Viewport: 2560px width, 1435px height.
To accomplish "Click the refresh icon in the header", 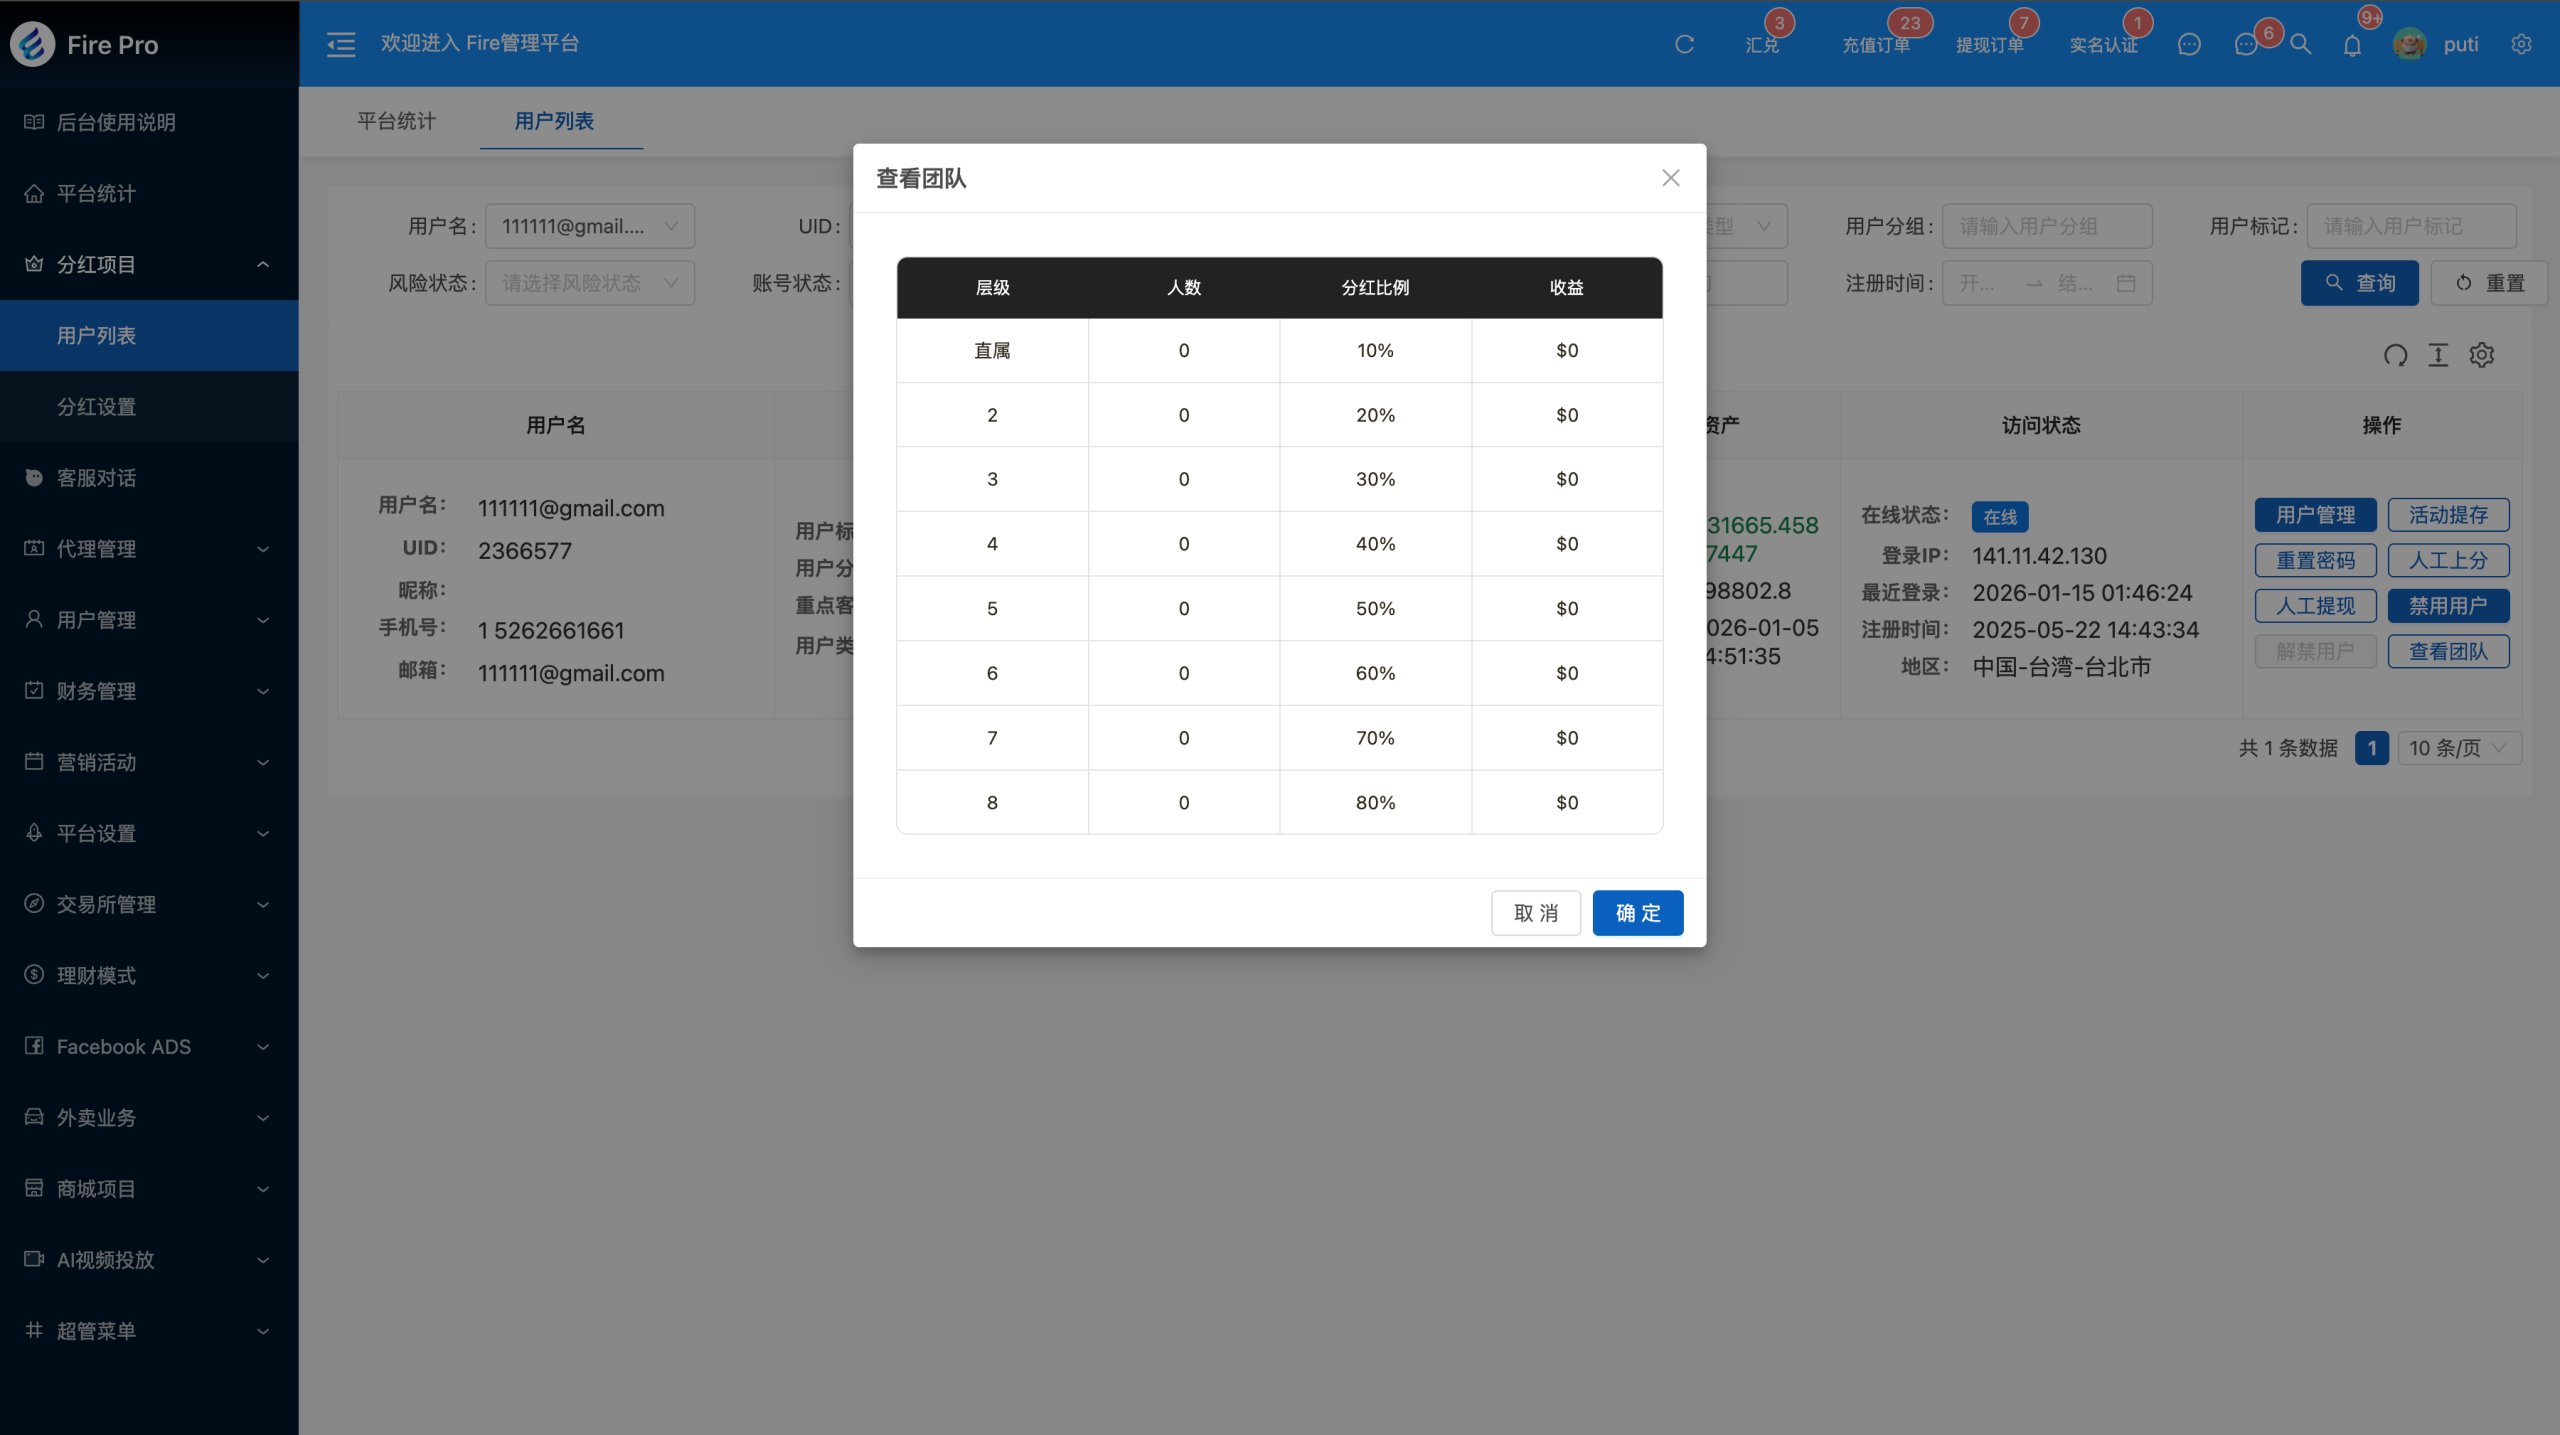I will click(x=1685, y=44).
